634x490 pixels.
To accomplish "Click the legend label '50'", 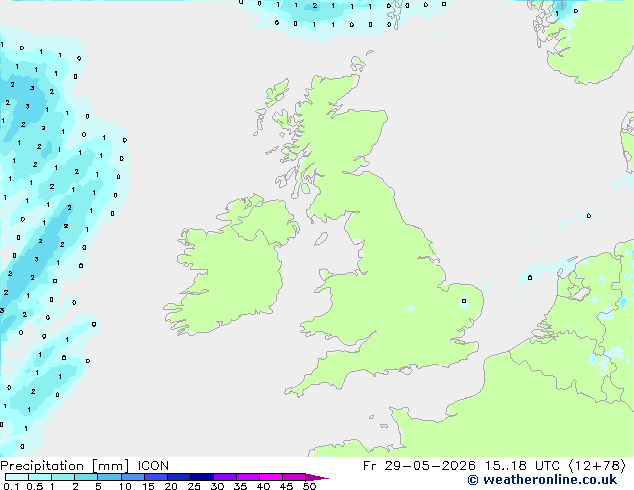I will tap(309, 486).
